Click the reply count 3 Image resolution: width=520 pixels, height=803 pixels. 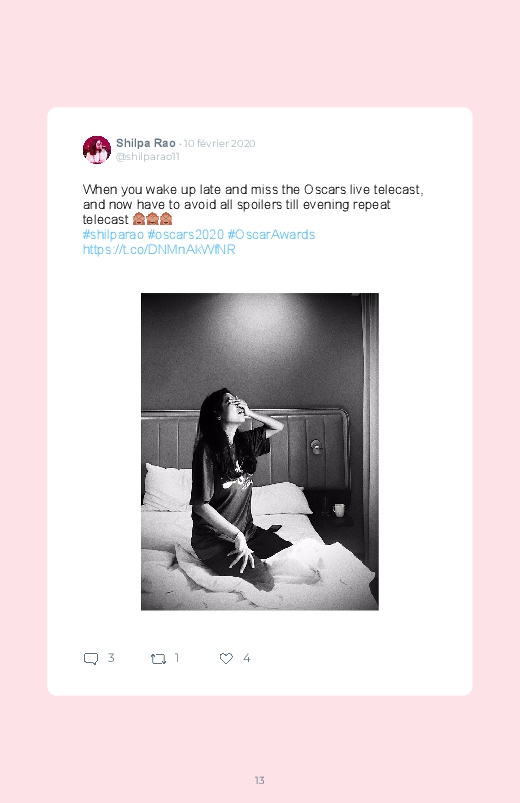point(111,658)
